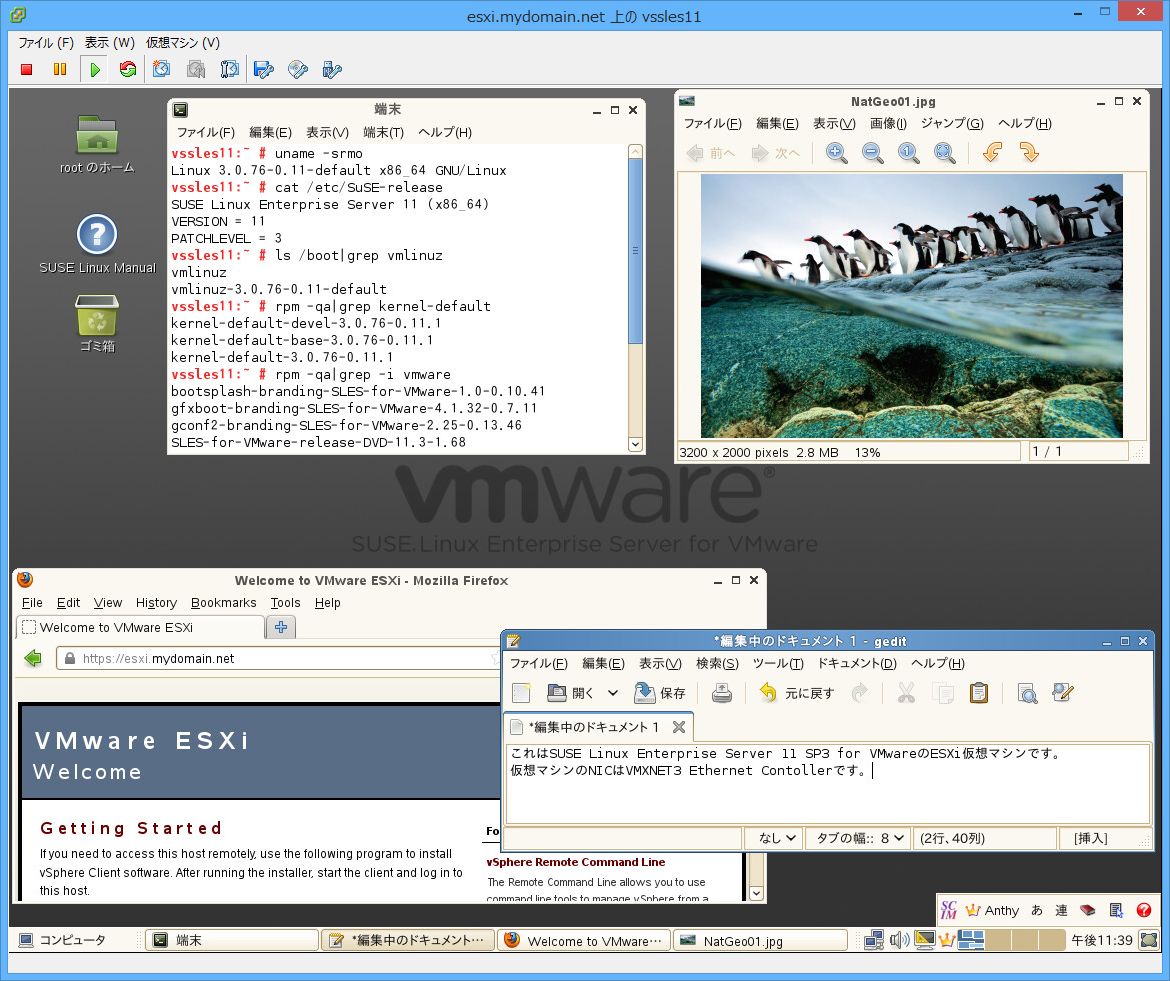Screen dimensions: 1170x981
Task: Switch to NatGeo01.jpg from the taskbar
Action: (x=760, y=940)
